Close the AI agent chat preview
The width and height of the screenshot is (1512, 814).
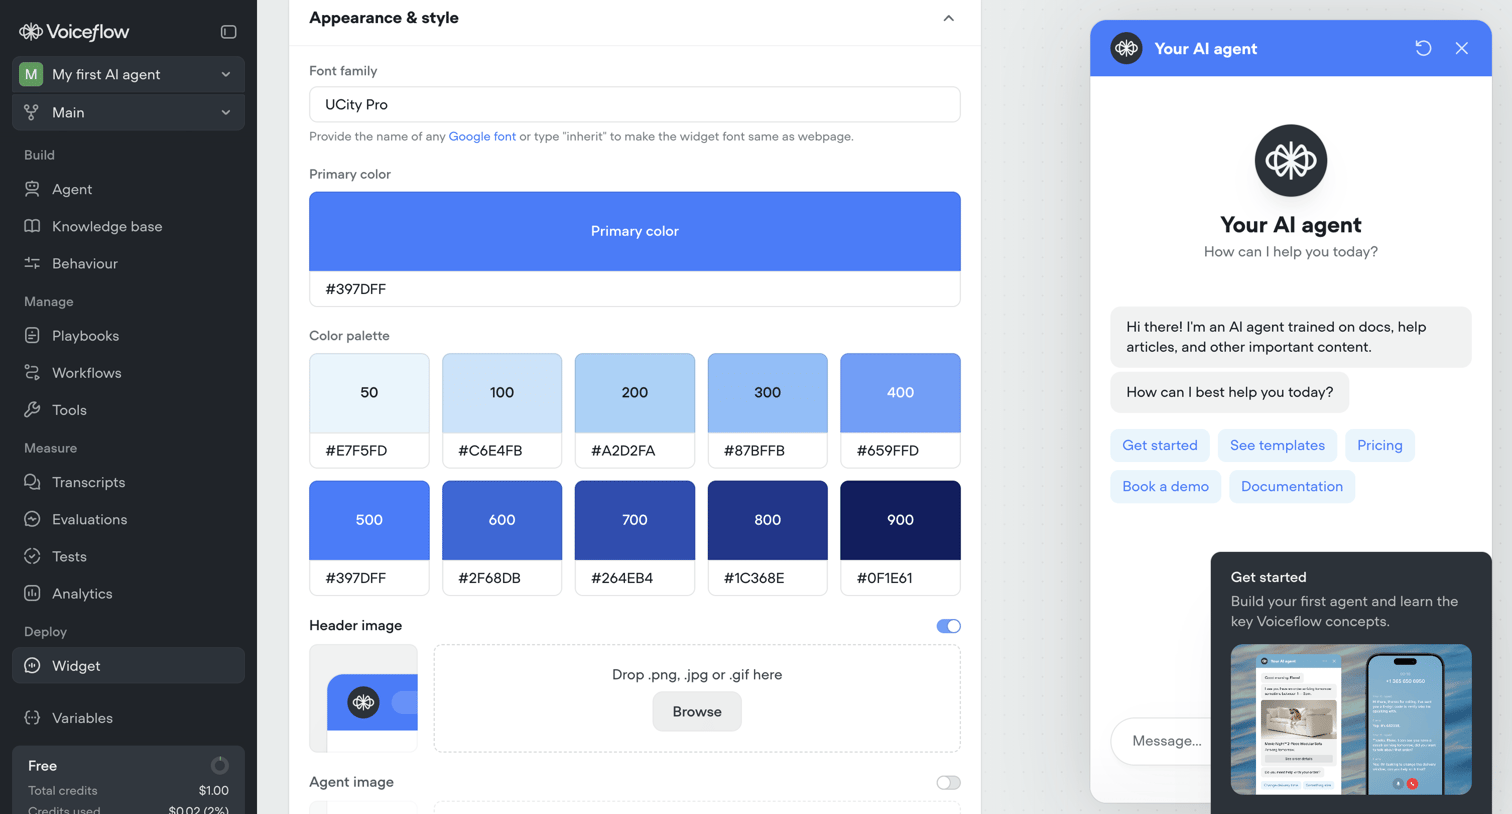1462,48
